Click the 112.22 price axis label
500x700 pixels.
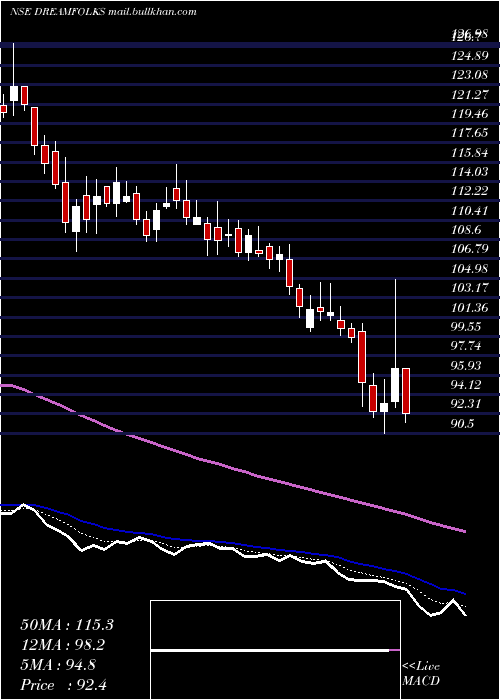[x=470, y=191]
